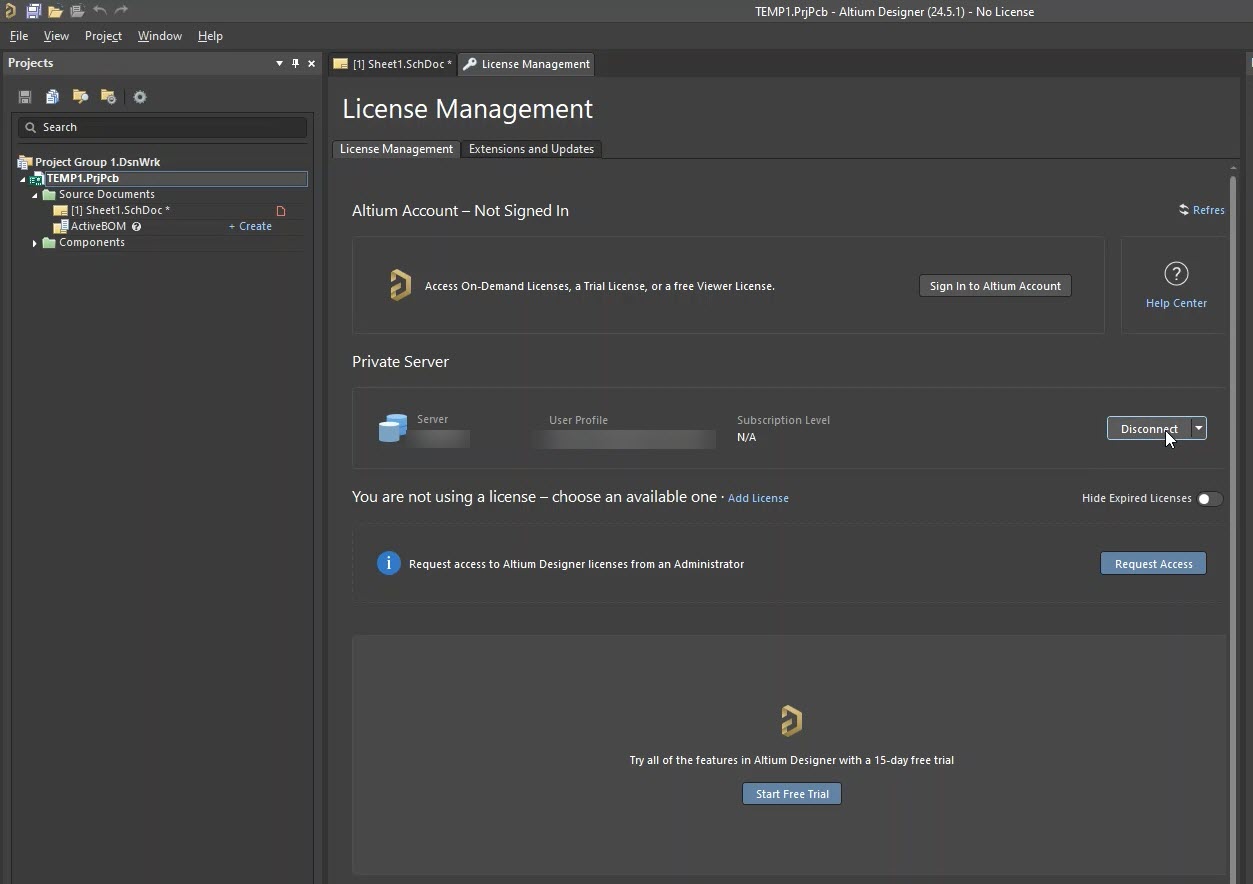Select the ActiveBOM tree entry
The image size is (1253, 884).
click(x=98, y=227)
